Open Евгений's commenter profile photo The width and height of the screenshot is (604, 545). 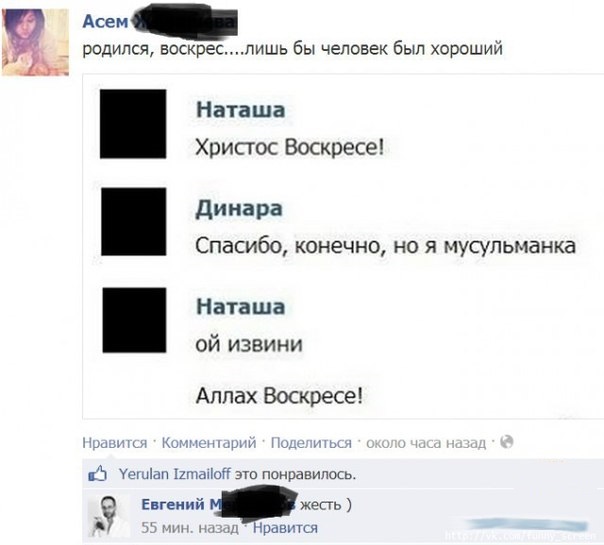[x=108, y=516]
